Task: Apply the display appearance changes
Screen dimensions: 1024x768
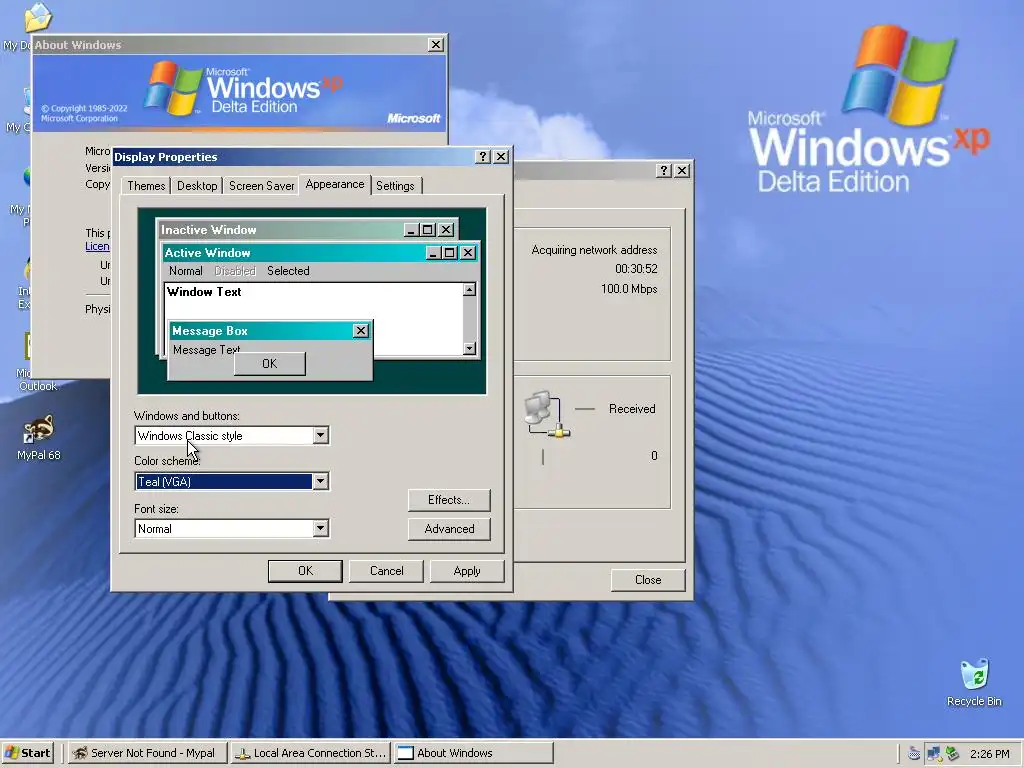Action: 467,571
